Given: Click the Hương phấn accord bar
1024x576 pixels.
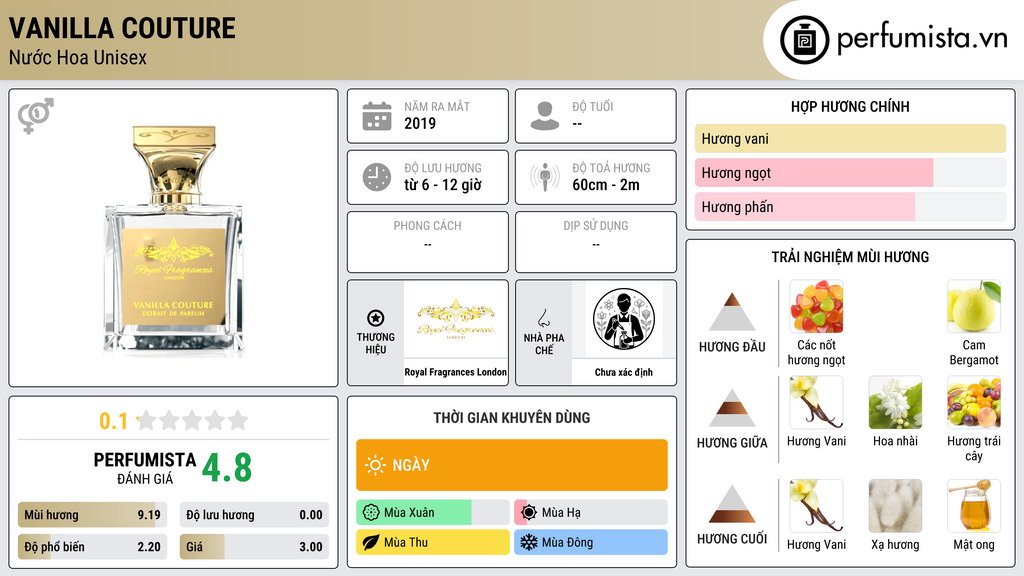Looking at the screenshot, I should (x=850, y=206).
